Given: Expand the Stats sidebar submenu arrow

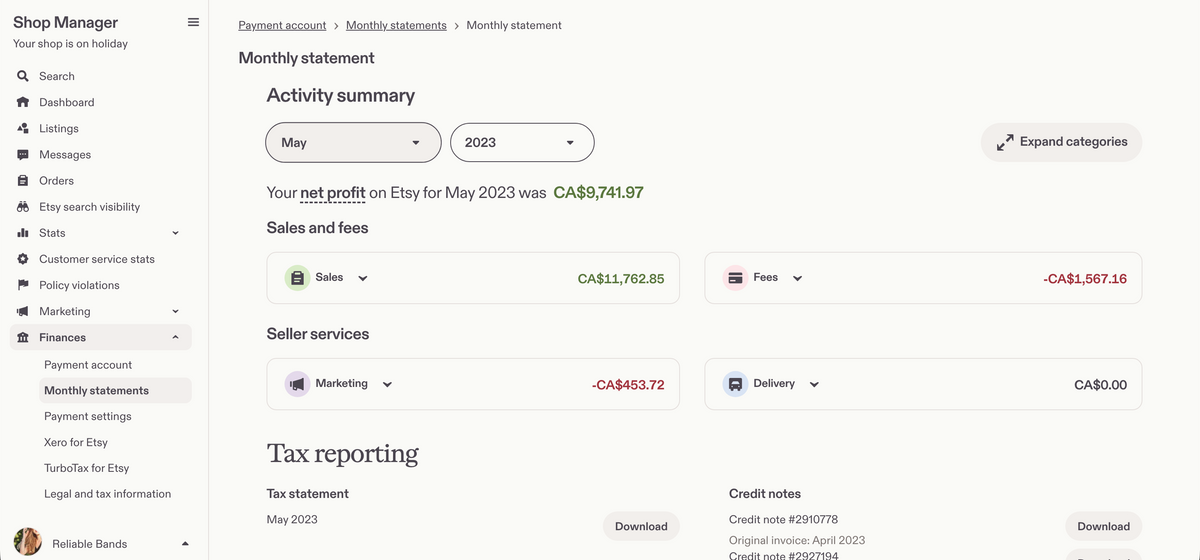Looking at the screenshot, I should [175, 233].
